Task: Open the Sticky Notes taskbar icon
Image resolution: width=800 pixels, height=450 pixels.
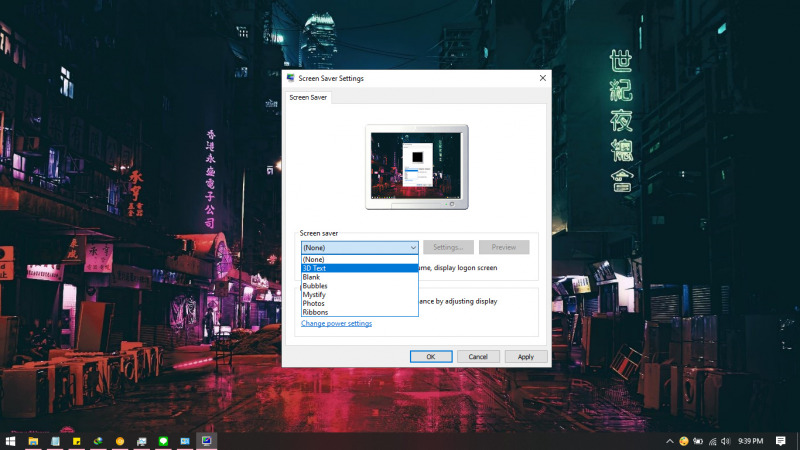Action: [77, 441]
